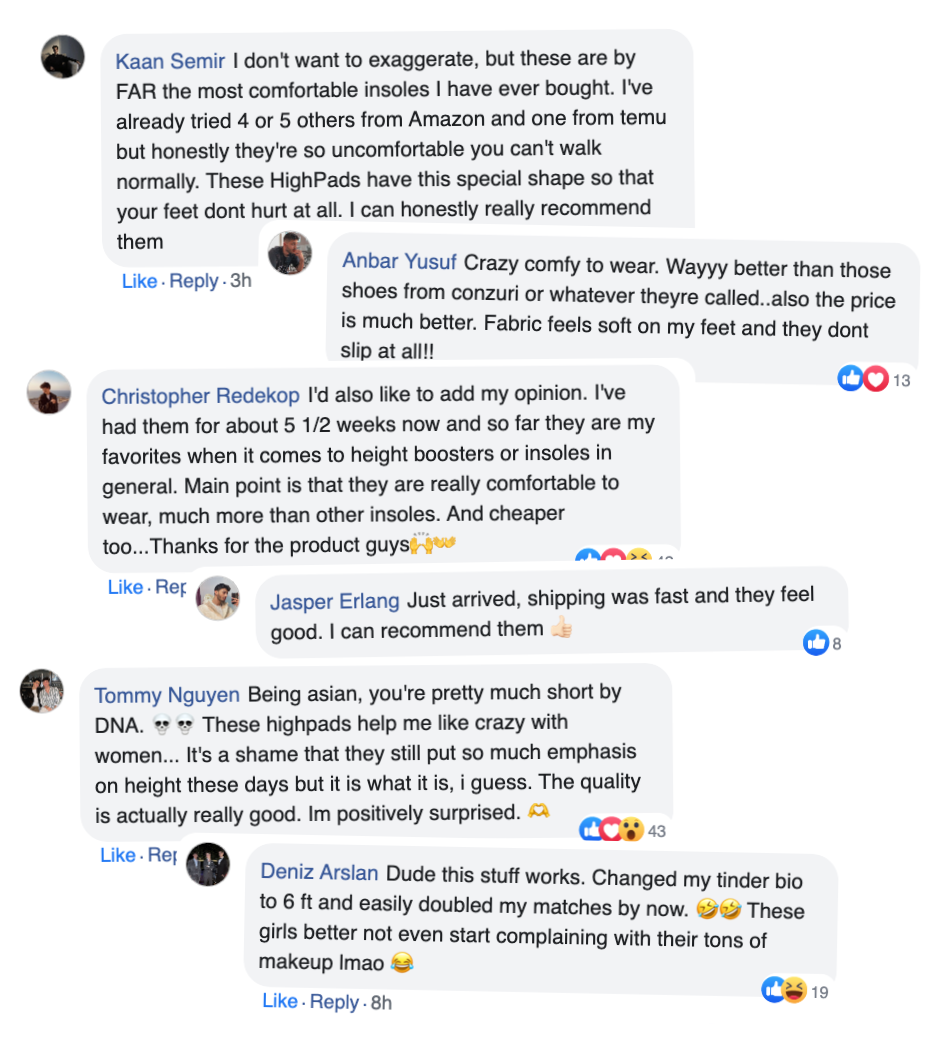Click the thumbs-up reaction on Deniz Arslan's comment
This screenshot has height=1040, width=948.
tap(774, 991)
